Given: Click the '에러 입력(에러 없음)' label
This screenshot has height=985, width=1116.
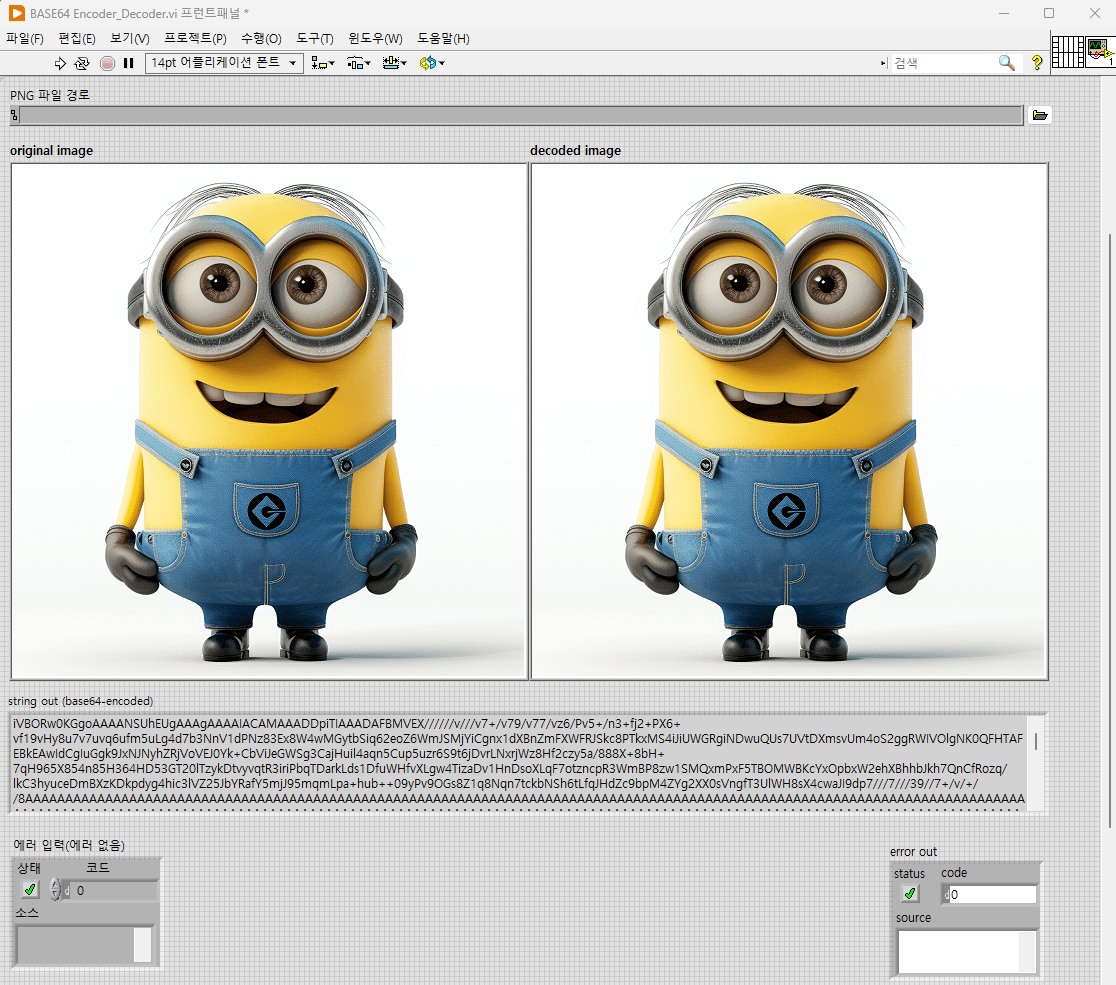Looking at the screenshot, I should 69,845.
